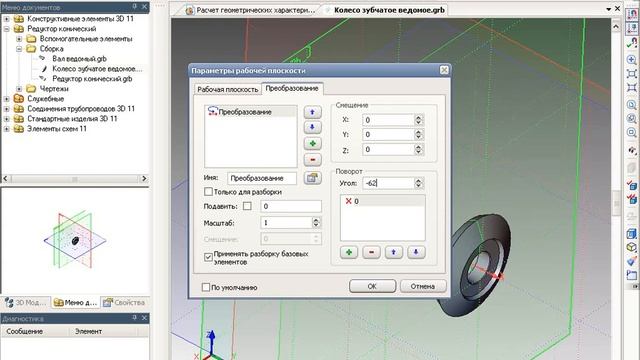The height and width of the screenshot is (360, 640).
Task: Expand the Служебные folder
Action: point(7,99)
